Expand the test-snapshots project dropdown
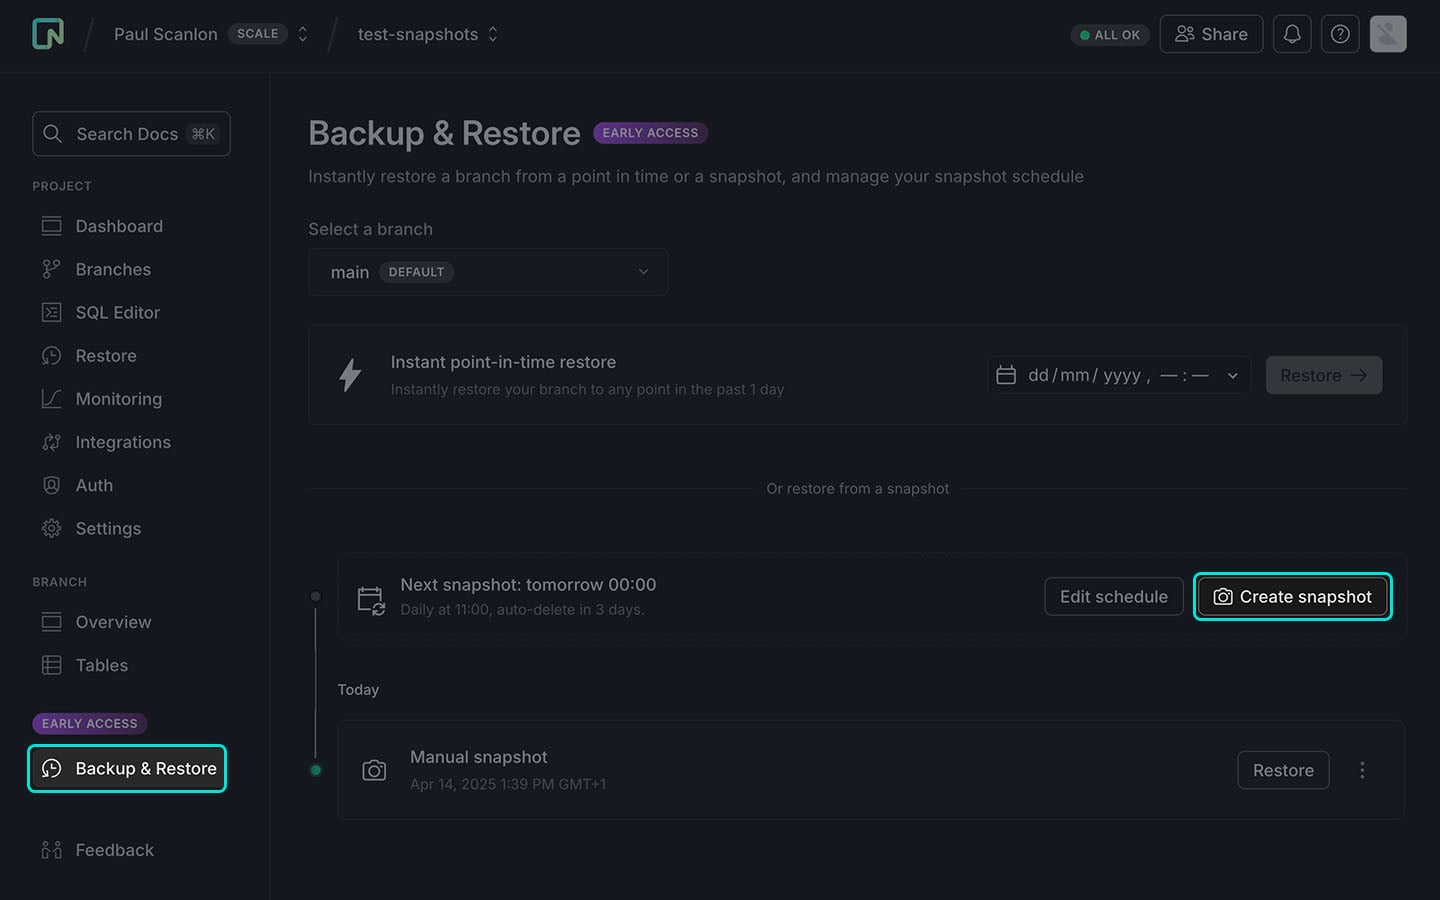Image resolution: width=1440 pixels, height=900 pixels. click(x=492, y=33)
